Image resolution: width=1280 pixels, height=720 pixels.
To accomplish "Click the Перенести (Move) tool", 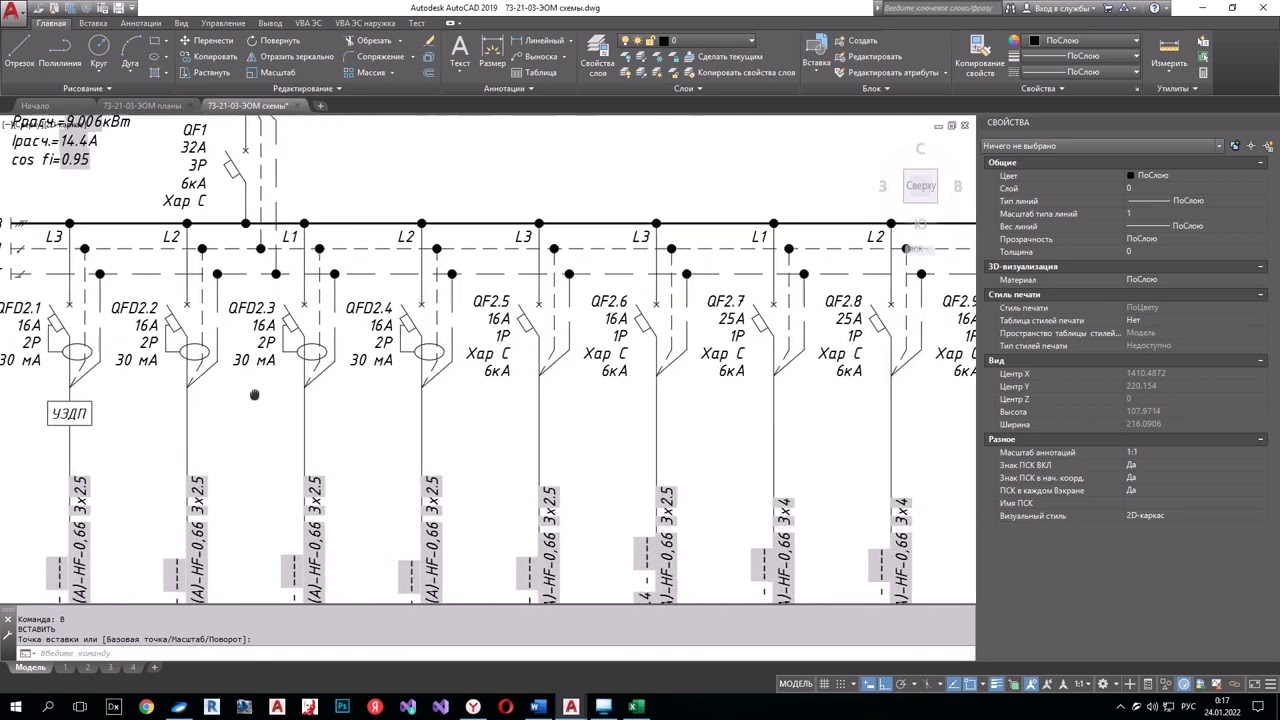I will [x=206, y=41].
